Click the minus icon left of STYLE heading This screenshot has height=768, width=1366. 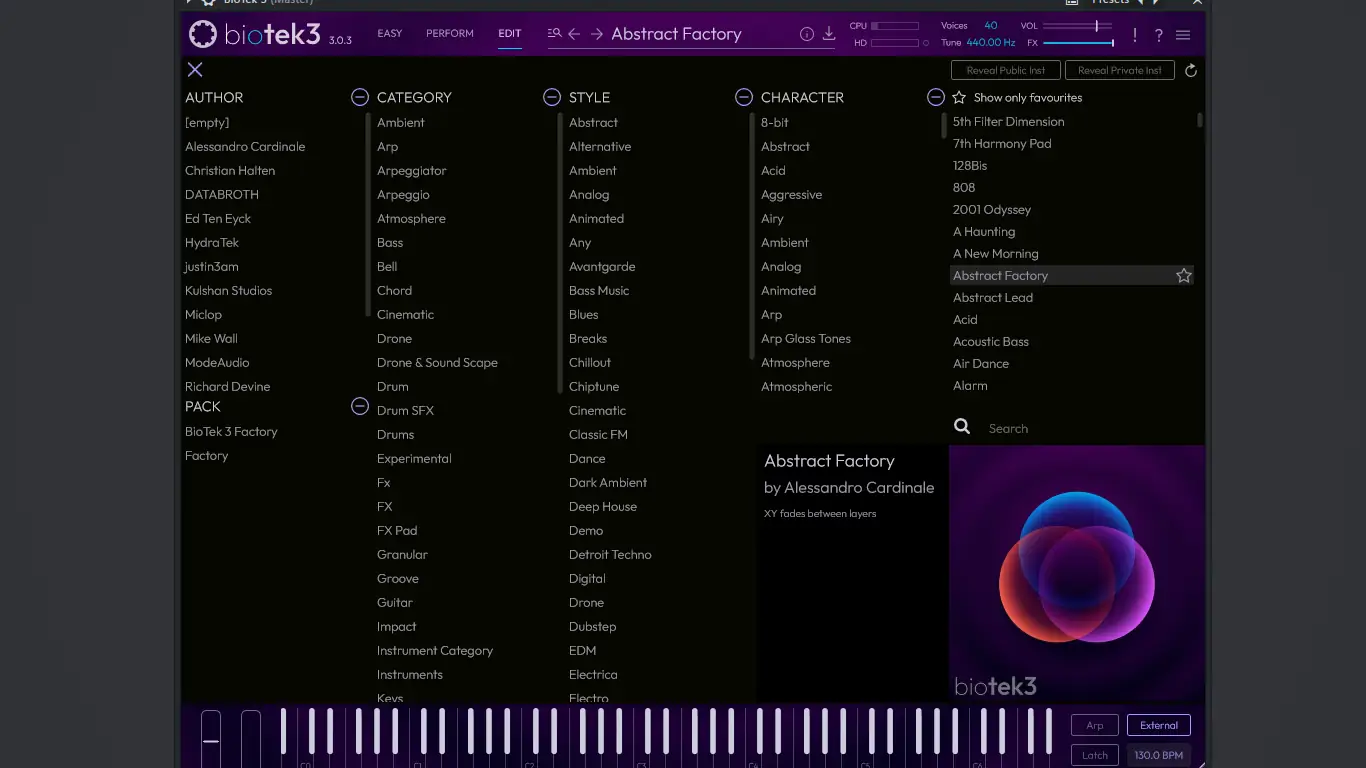point(552,97)
